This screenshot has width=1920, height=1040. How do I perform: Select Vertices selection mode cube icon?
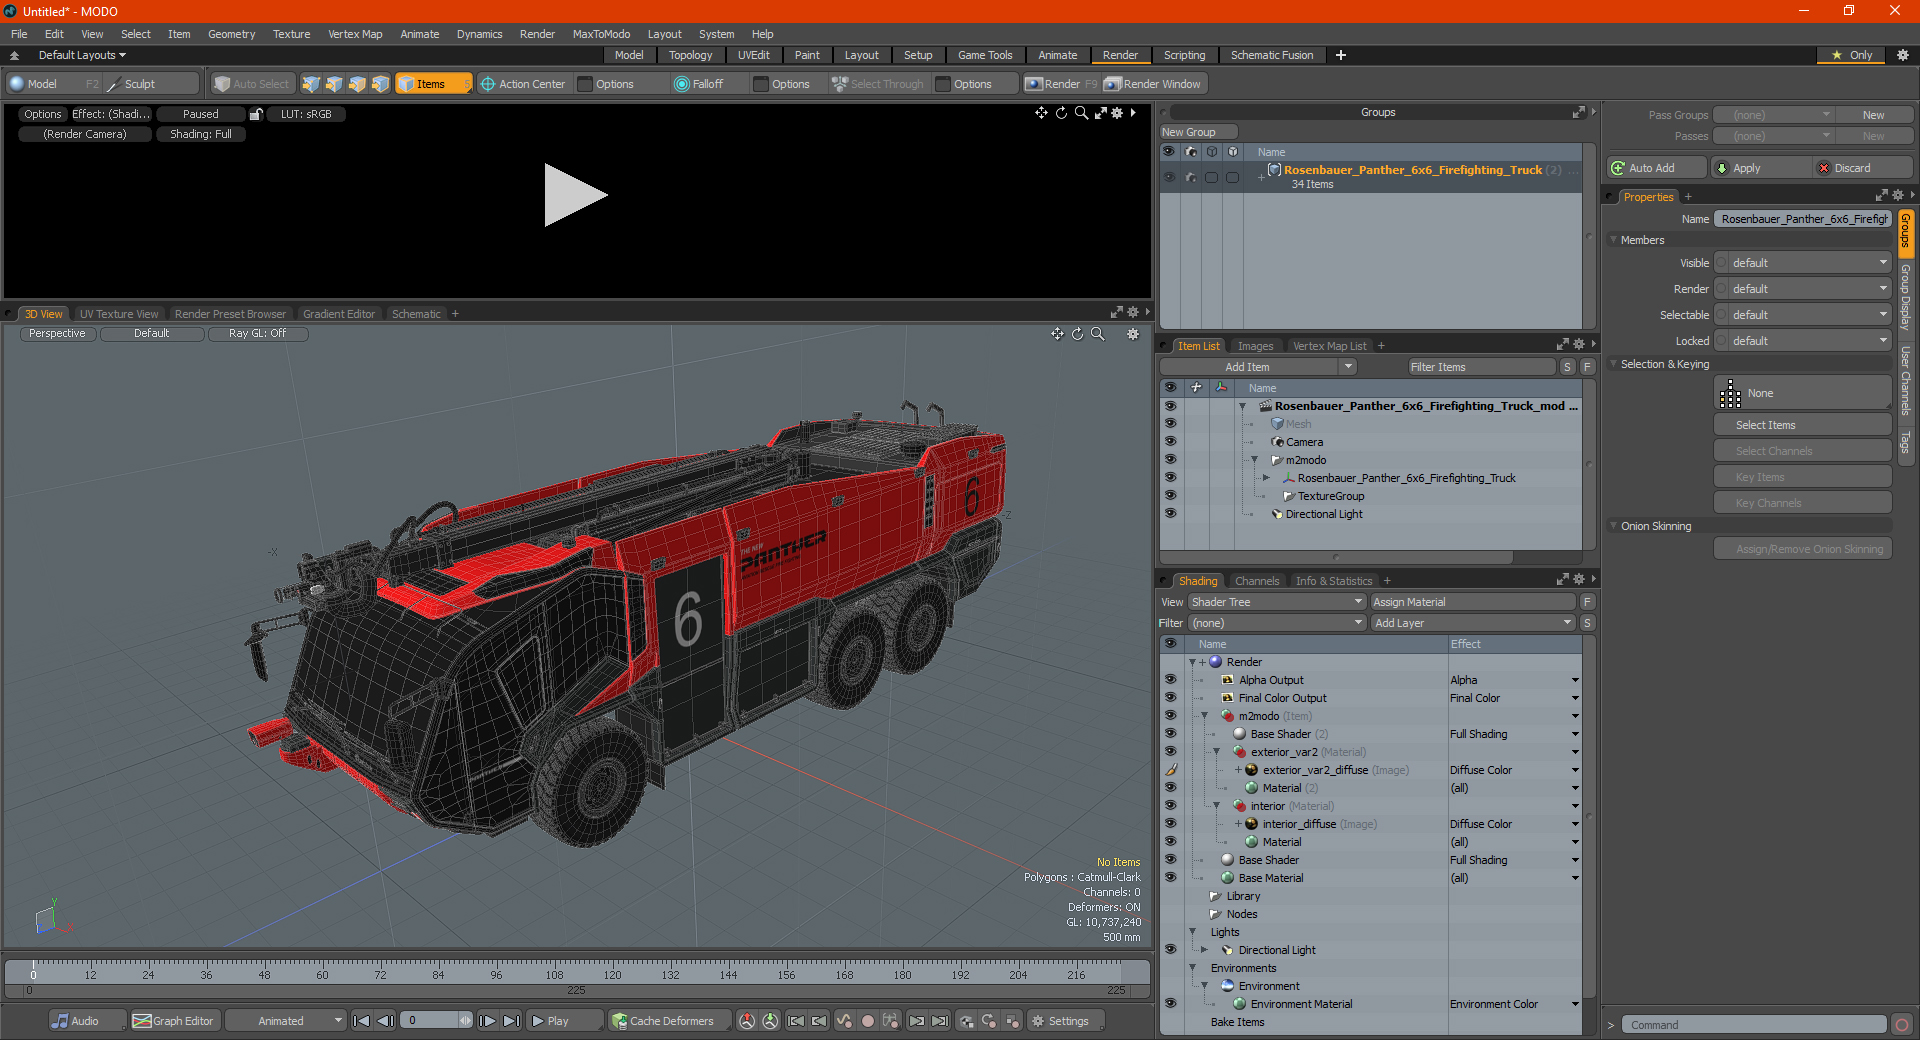point(311,84)
